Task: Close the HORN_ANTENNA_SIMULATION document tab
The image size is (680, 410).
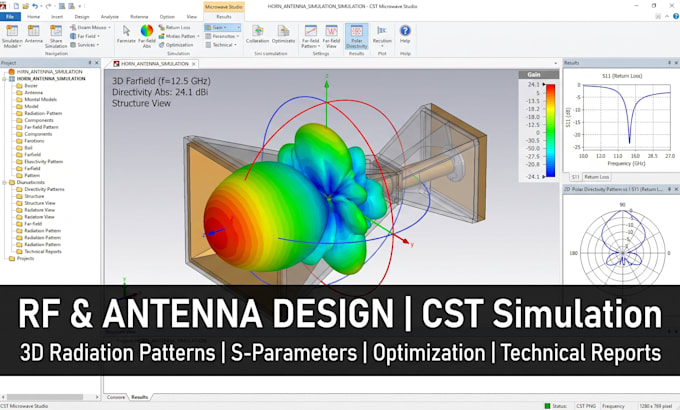Action: click(194, 64)
